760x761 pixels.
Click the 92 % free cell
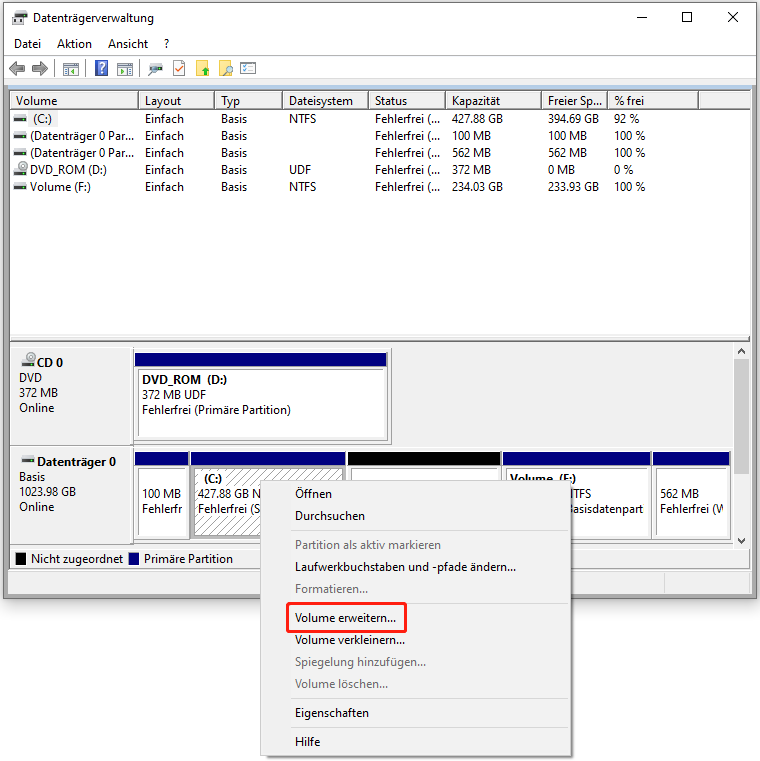coord(627,118)
